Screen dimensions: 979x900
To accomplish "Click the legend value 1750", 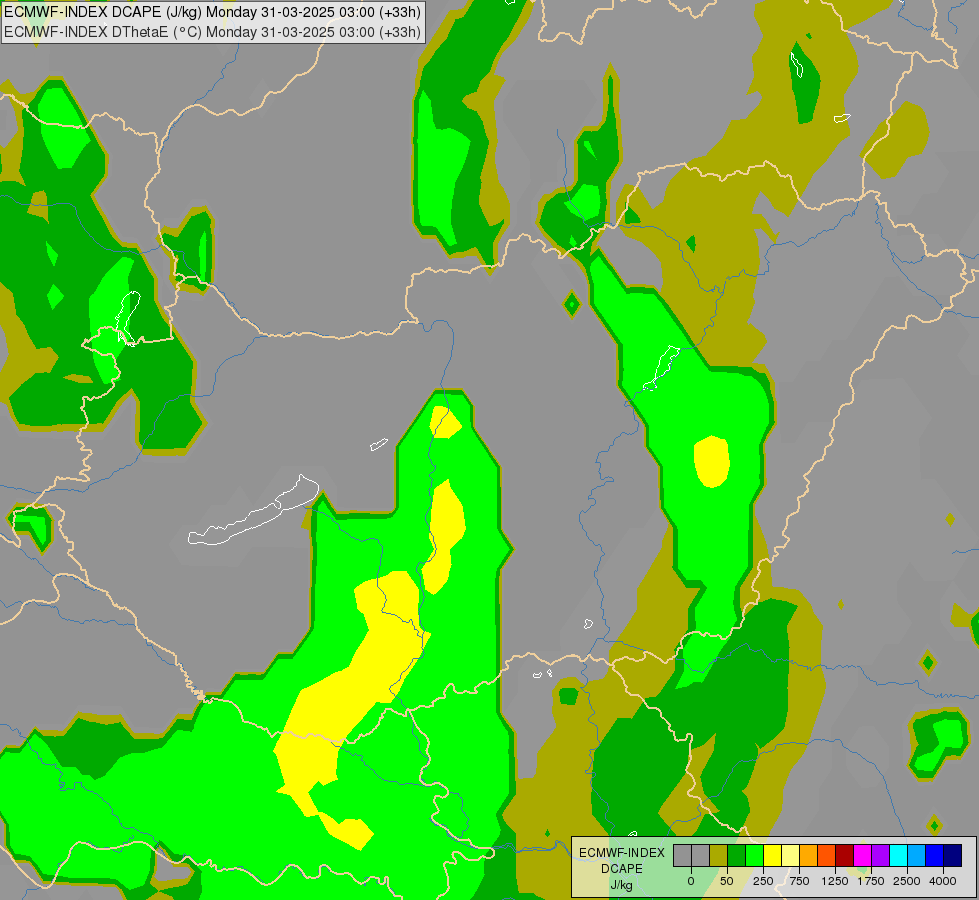I will pos(871,881).
